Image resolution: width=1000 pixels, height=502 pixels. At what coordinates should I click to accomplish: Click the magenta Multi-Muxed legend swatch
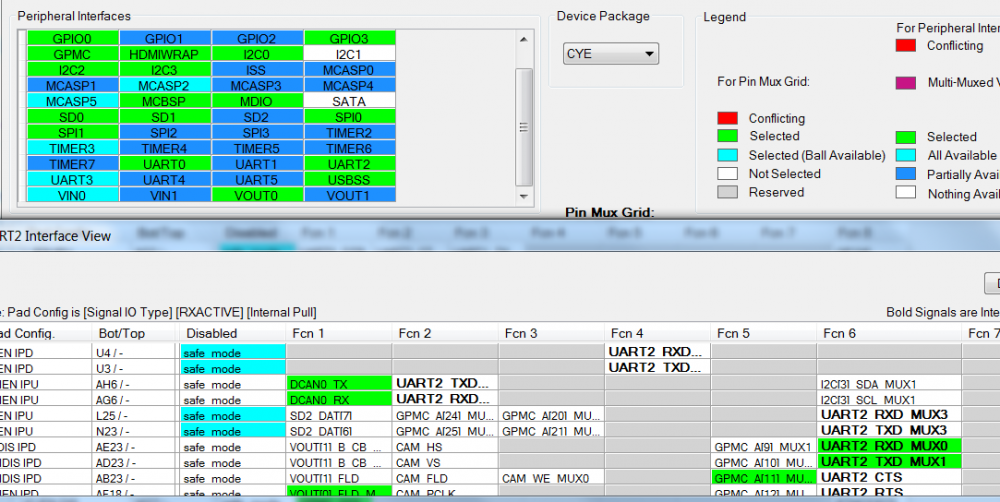pyautogui.click(x=906, y=83)
